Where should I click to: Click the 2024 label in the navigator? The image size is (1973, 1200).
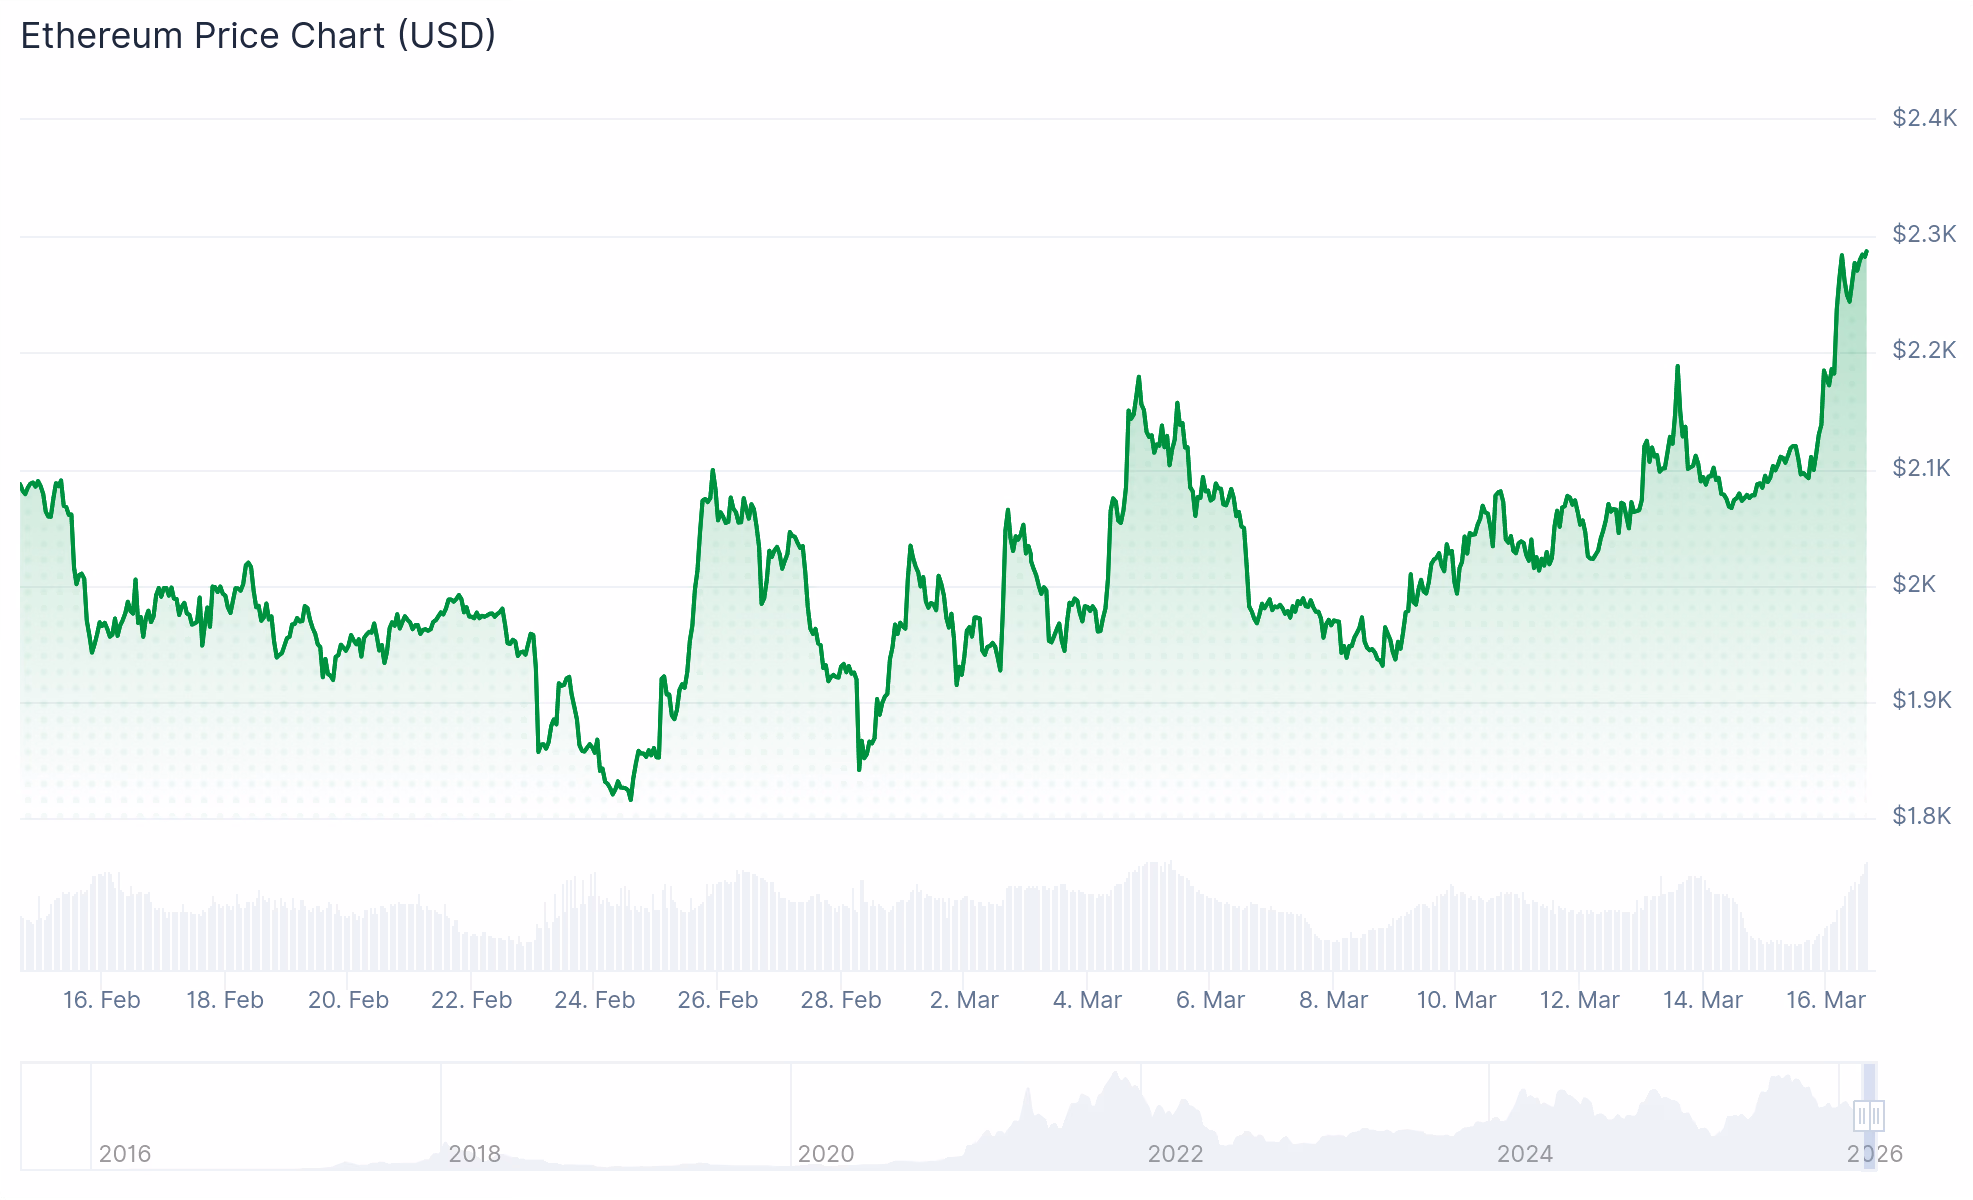[1524, 1154]
